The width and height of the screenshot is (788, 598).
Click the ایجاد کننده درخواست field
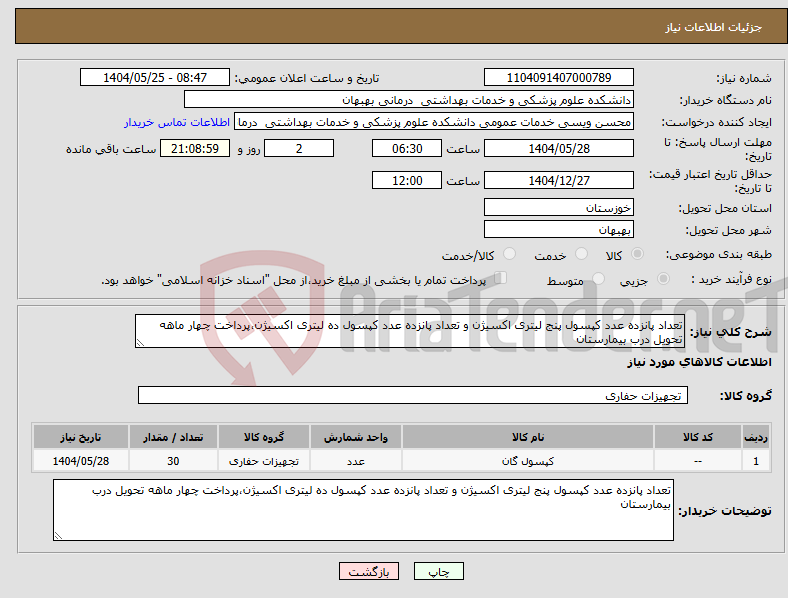(x=434, y=122)
